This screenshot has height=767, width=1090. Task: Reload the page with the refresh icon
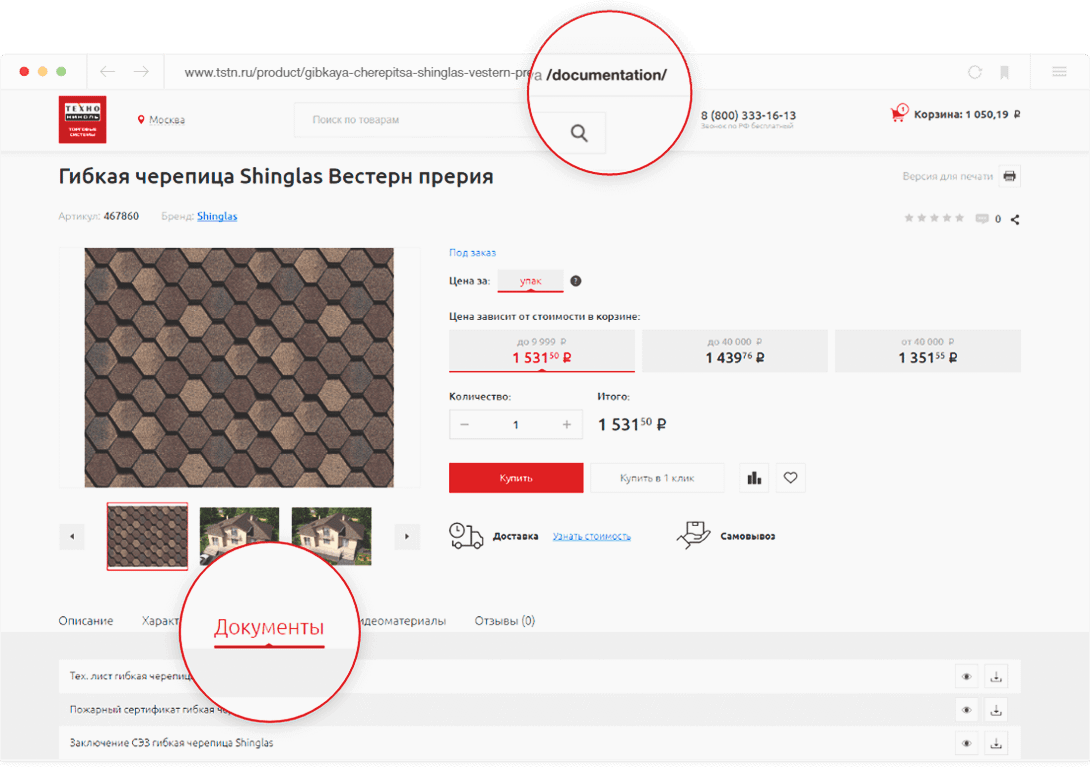(975, 72)
